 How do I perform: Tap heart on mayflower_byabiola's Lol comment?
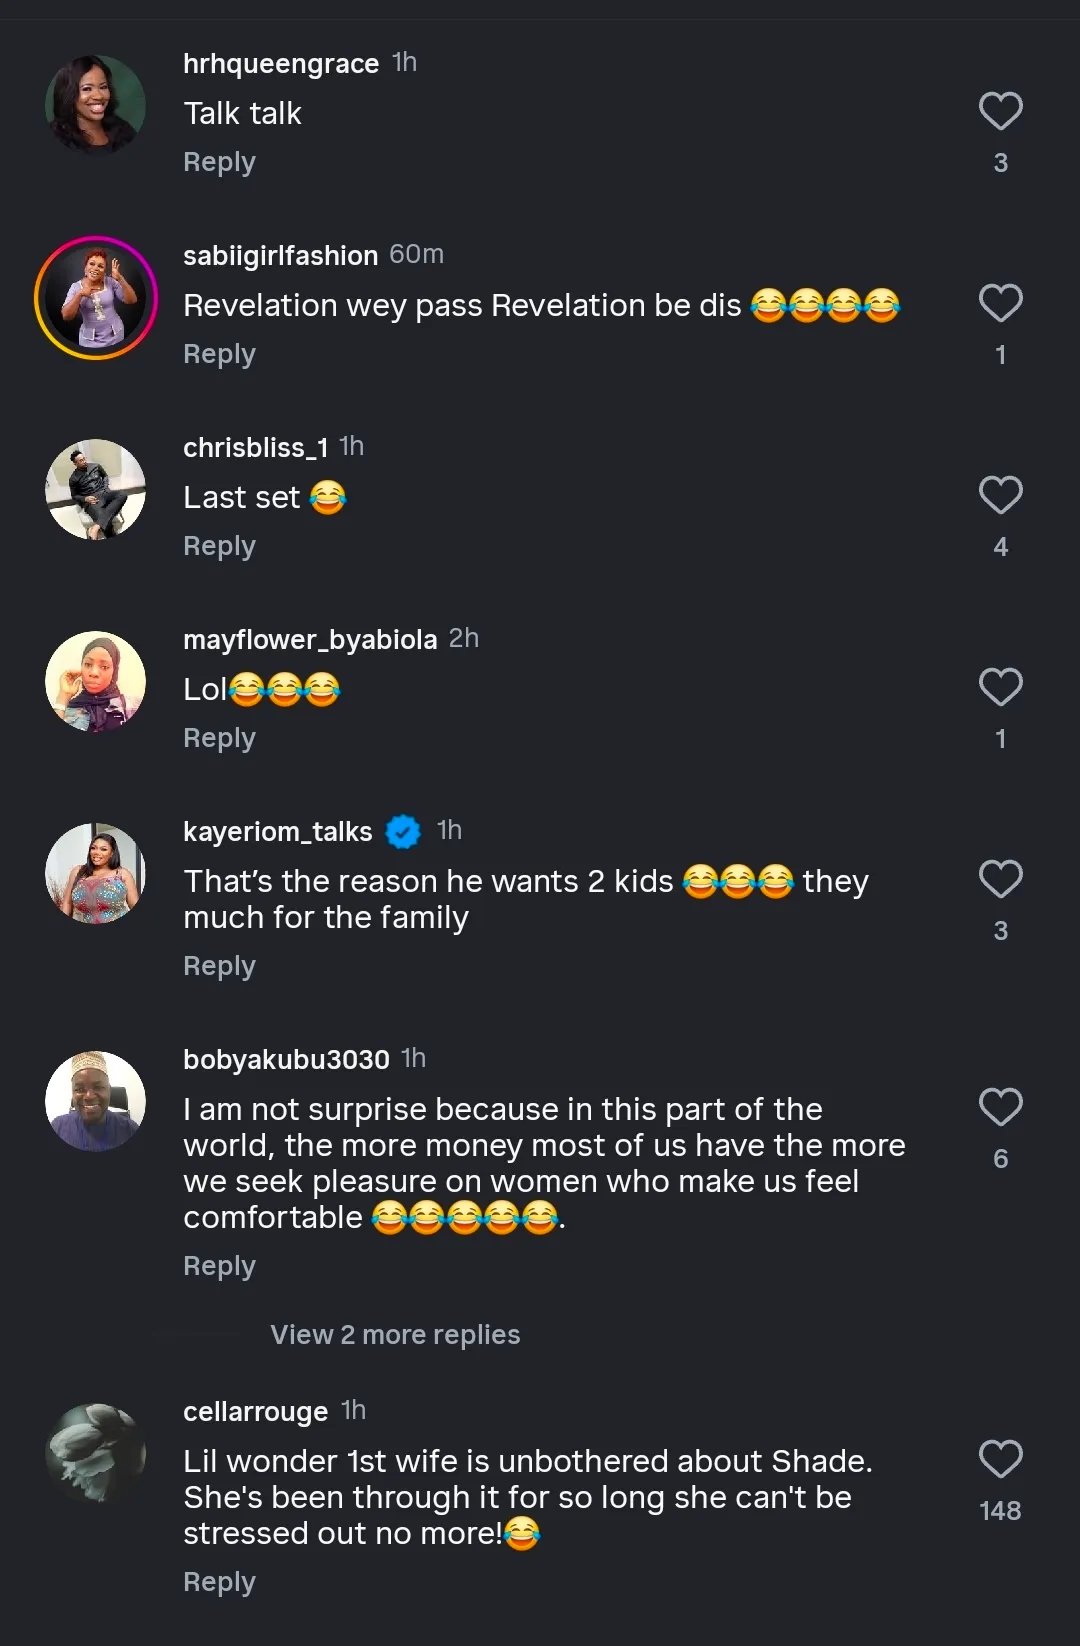(1000, 687)
